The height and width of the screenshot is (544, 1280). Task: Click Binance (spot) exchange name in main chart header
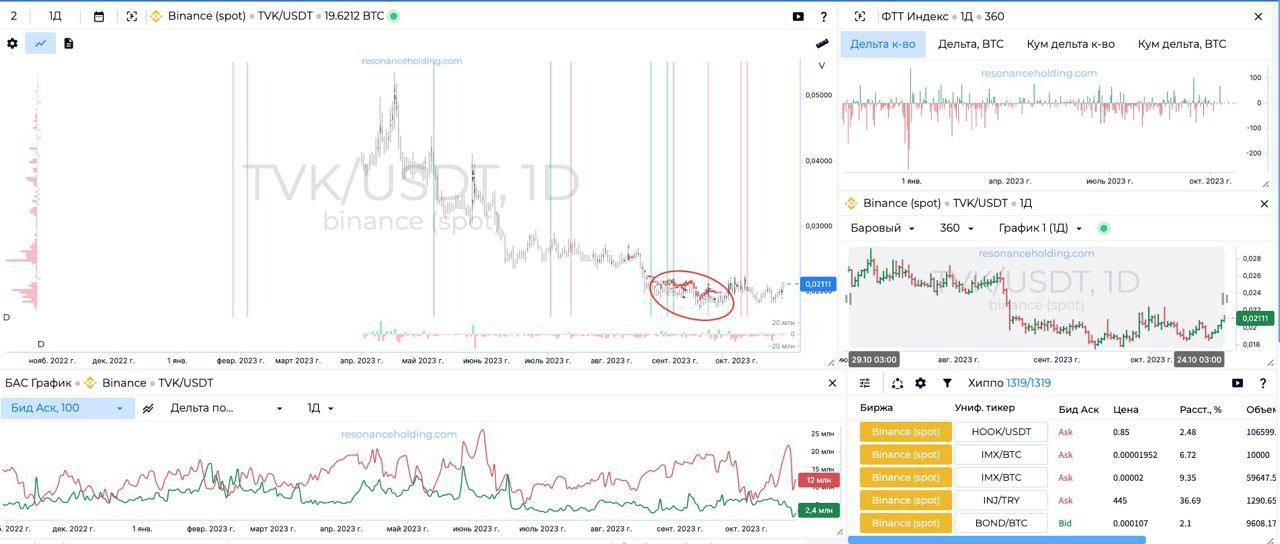point(207,17)
